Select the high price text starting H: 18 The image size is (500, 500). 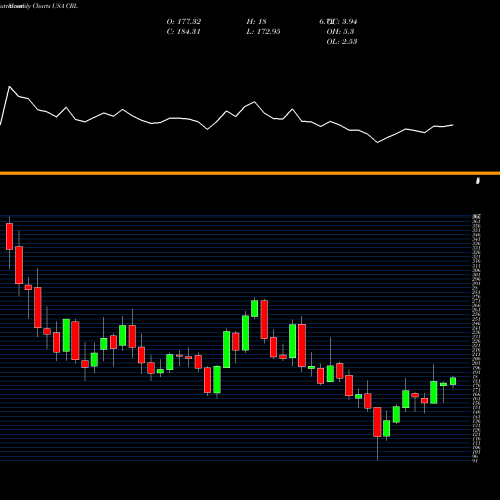tap(256, 22)
